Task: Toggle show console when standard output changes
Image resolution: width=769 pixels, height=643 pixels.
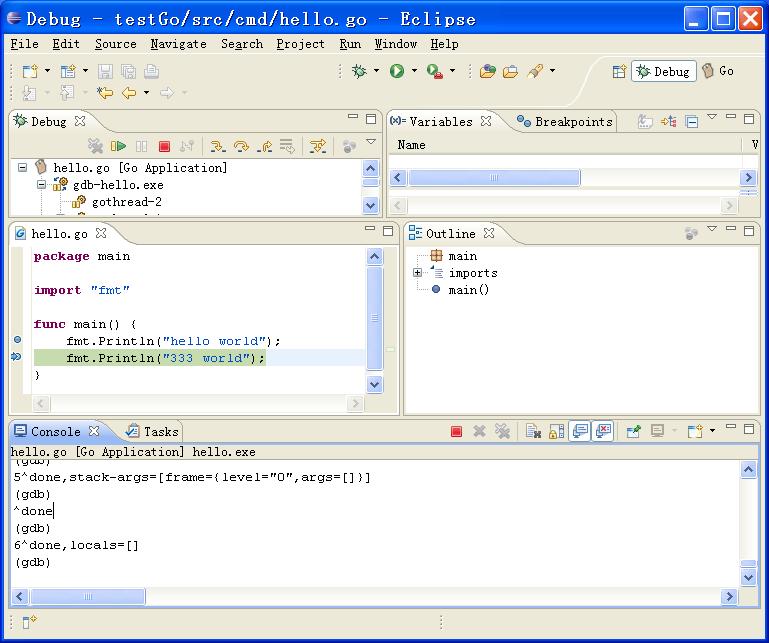Action: (580, 432)
